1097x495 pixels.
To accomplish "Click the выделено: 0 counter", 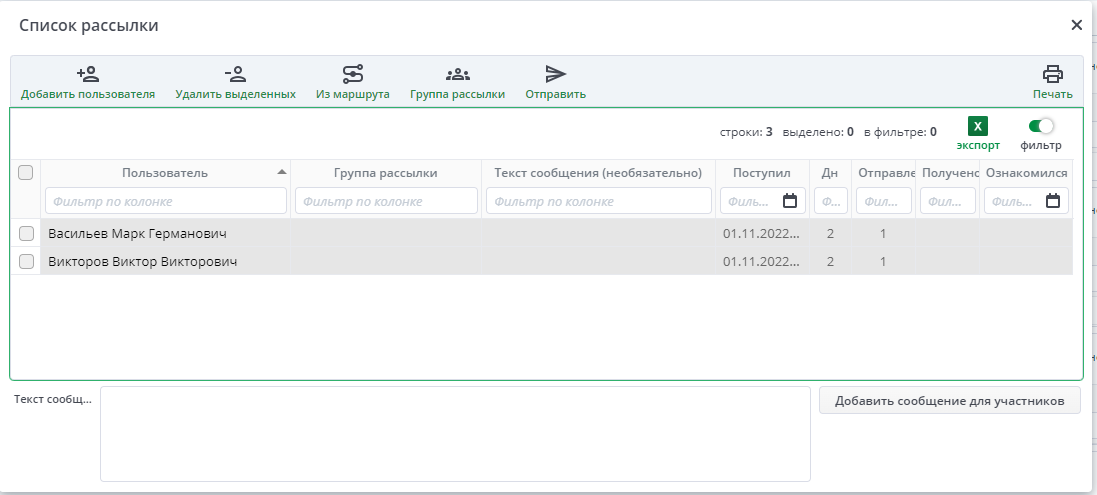I will [818, 131].
